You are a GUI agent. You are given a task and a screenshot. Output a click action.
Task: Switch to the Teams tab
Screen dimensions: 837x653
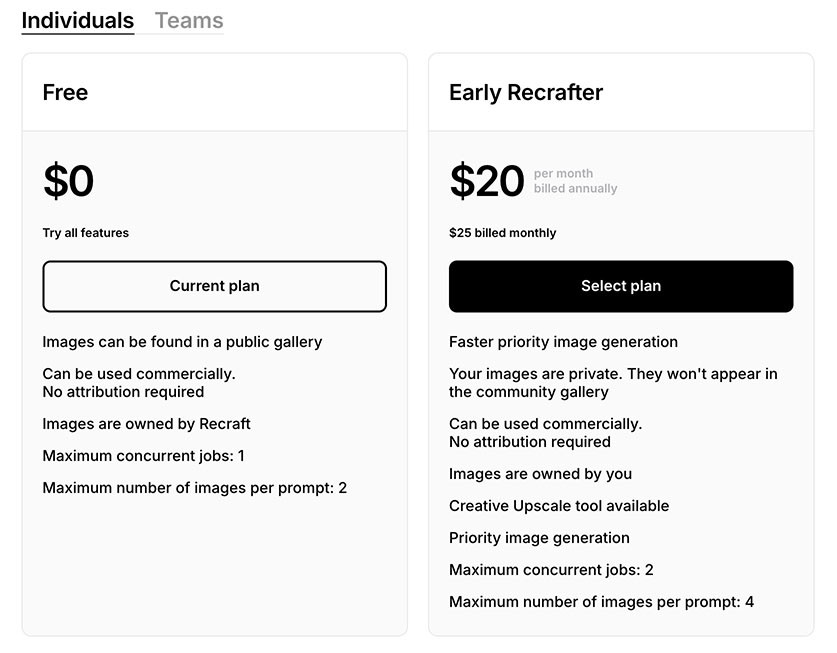[189, 21]
